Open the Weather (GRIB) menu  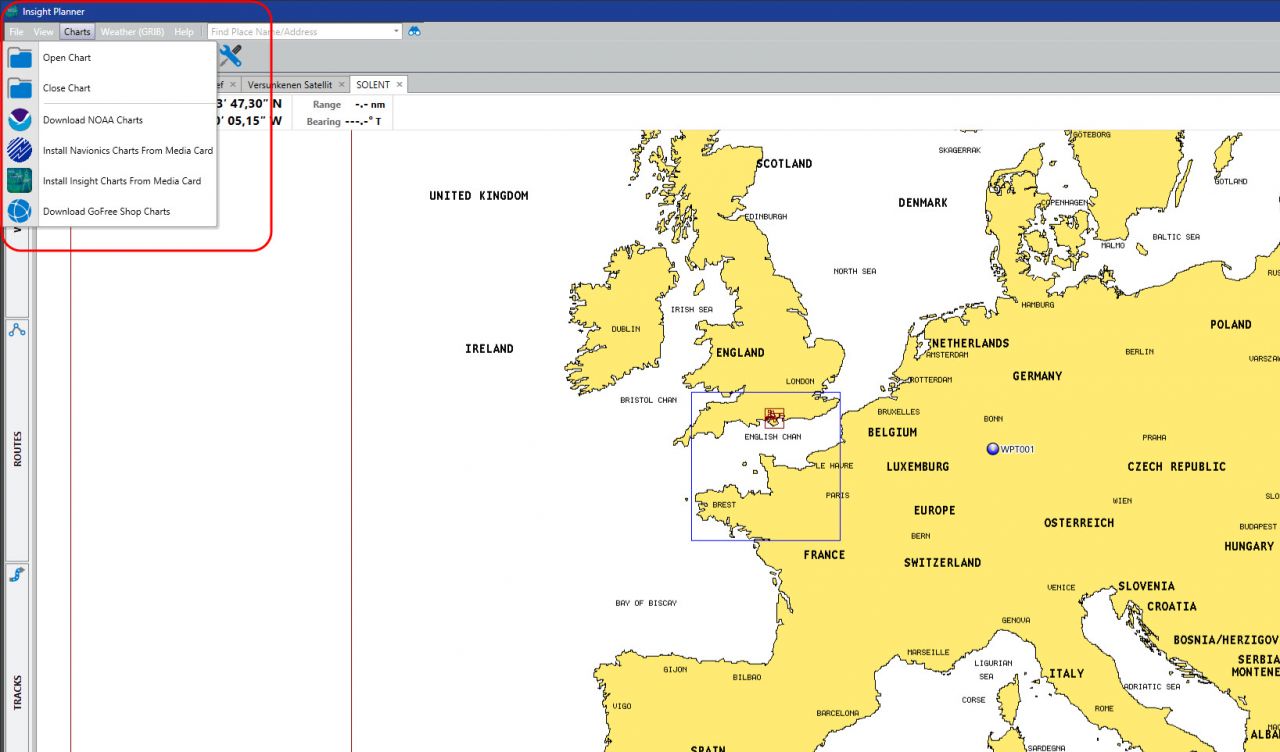[132, 32]
